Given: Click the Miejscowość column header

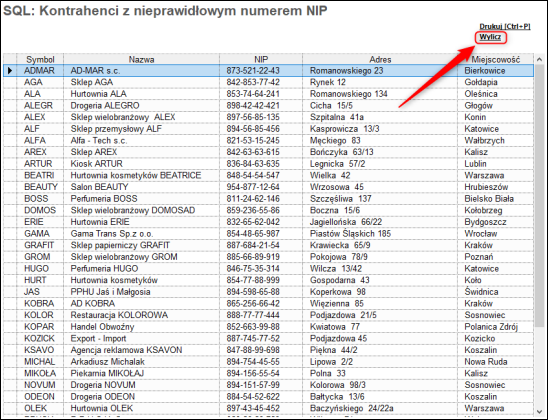Looking at the screenshot, I should [496, 59].
